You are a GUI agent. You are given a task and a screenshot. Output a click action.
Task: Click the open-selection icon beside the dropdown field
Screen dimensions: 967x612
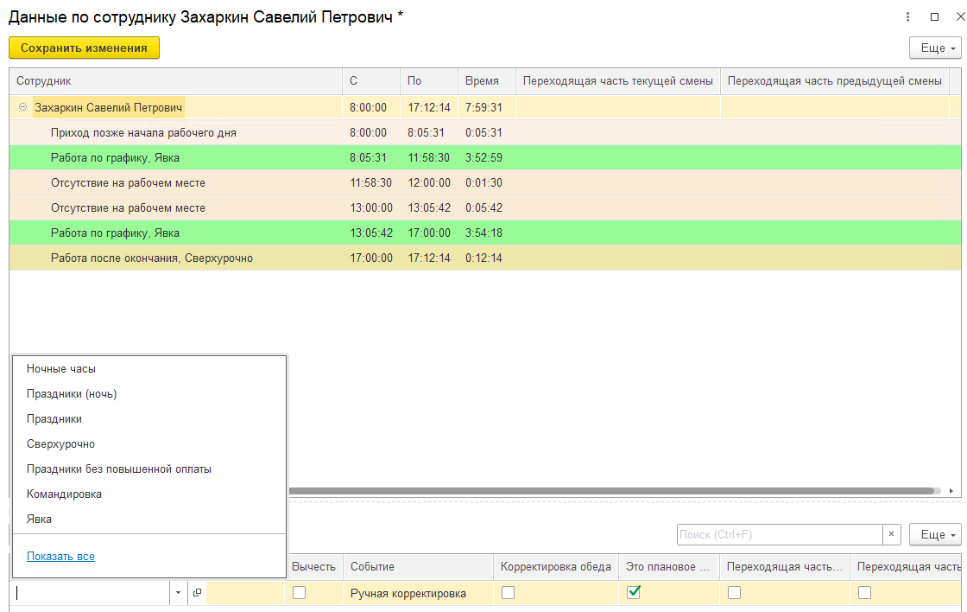click(x=196, y=593)
